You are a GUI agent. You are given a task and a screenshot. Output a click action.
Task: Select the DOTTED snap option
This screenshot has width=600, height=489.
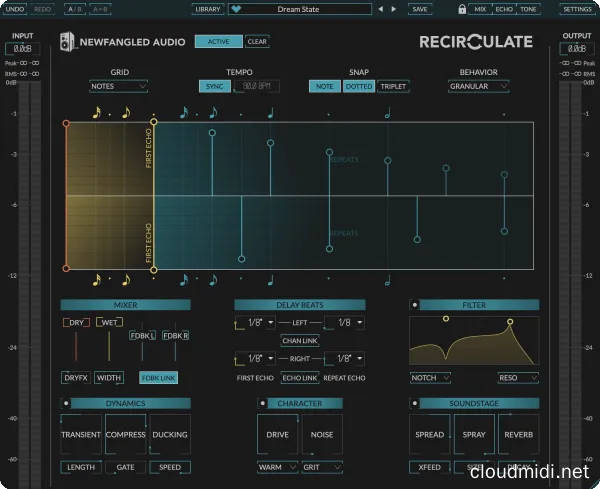[x=358, y=87]
